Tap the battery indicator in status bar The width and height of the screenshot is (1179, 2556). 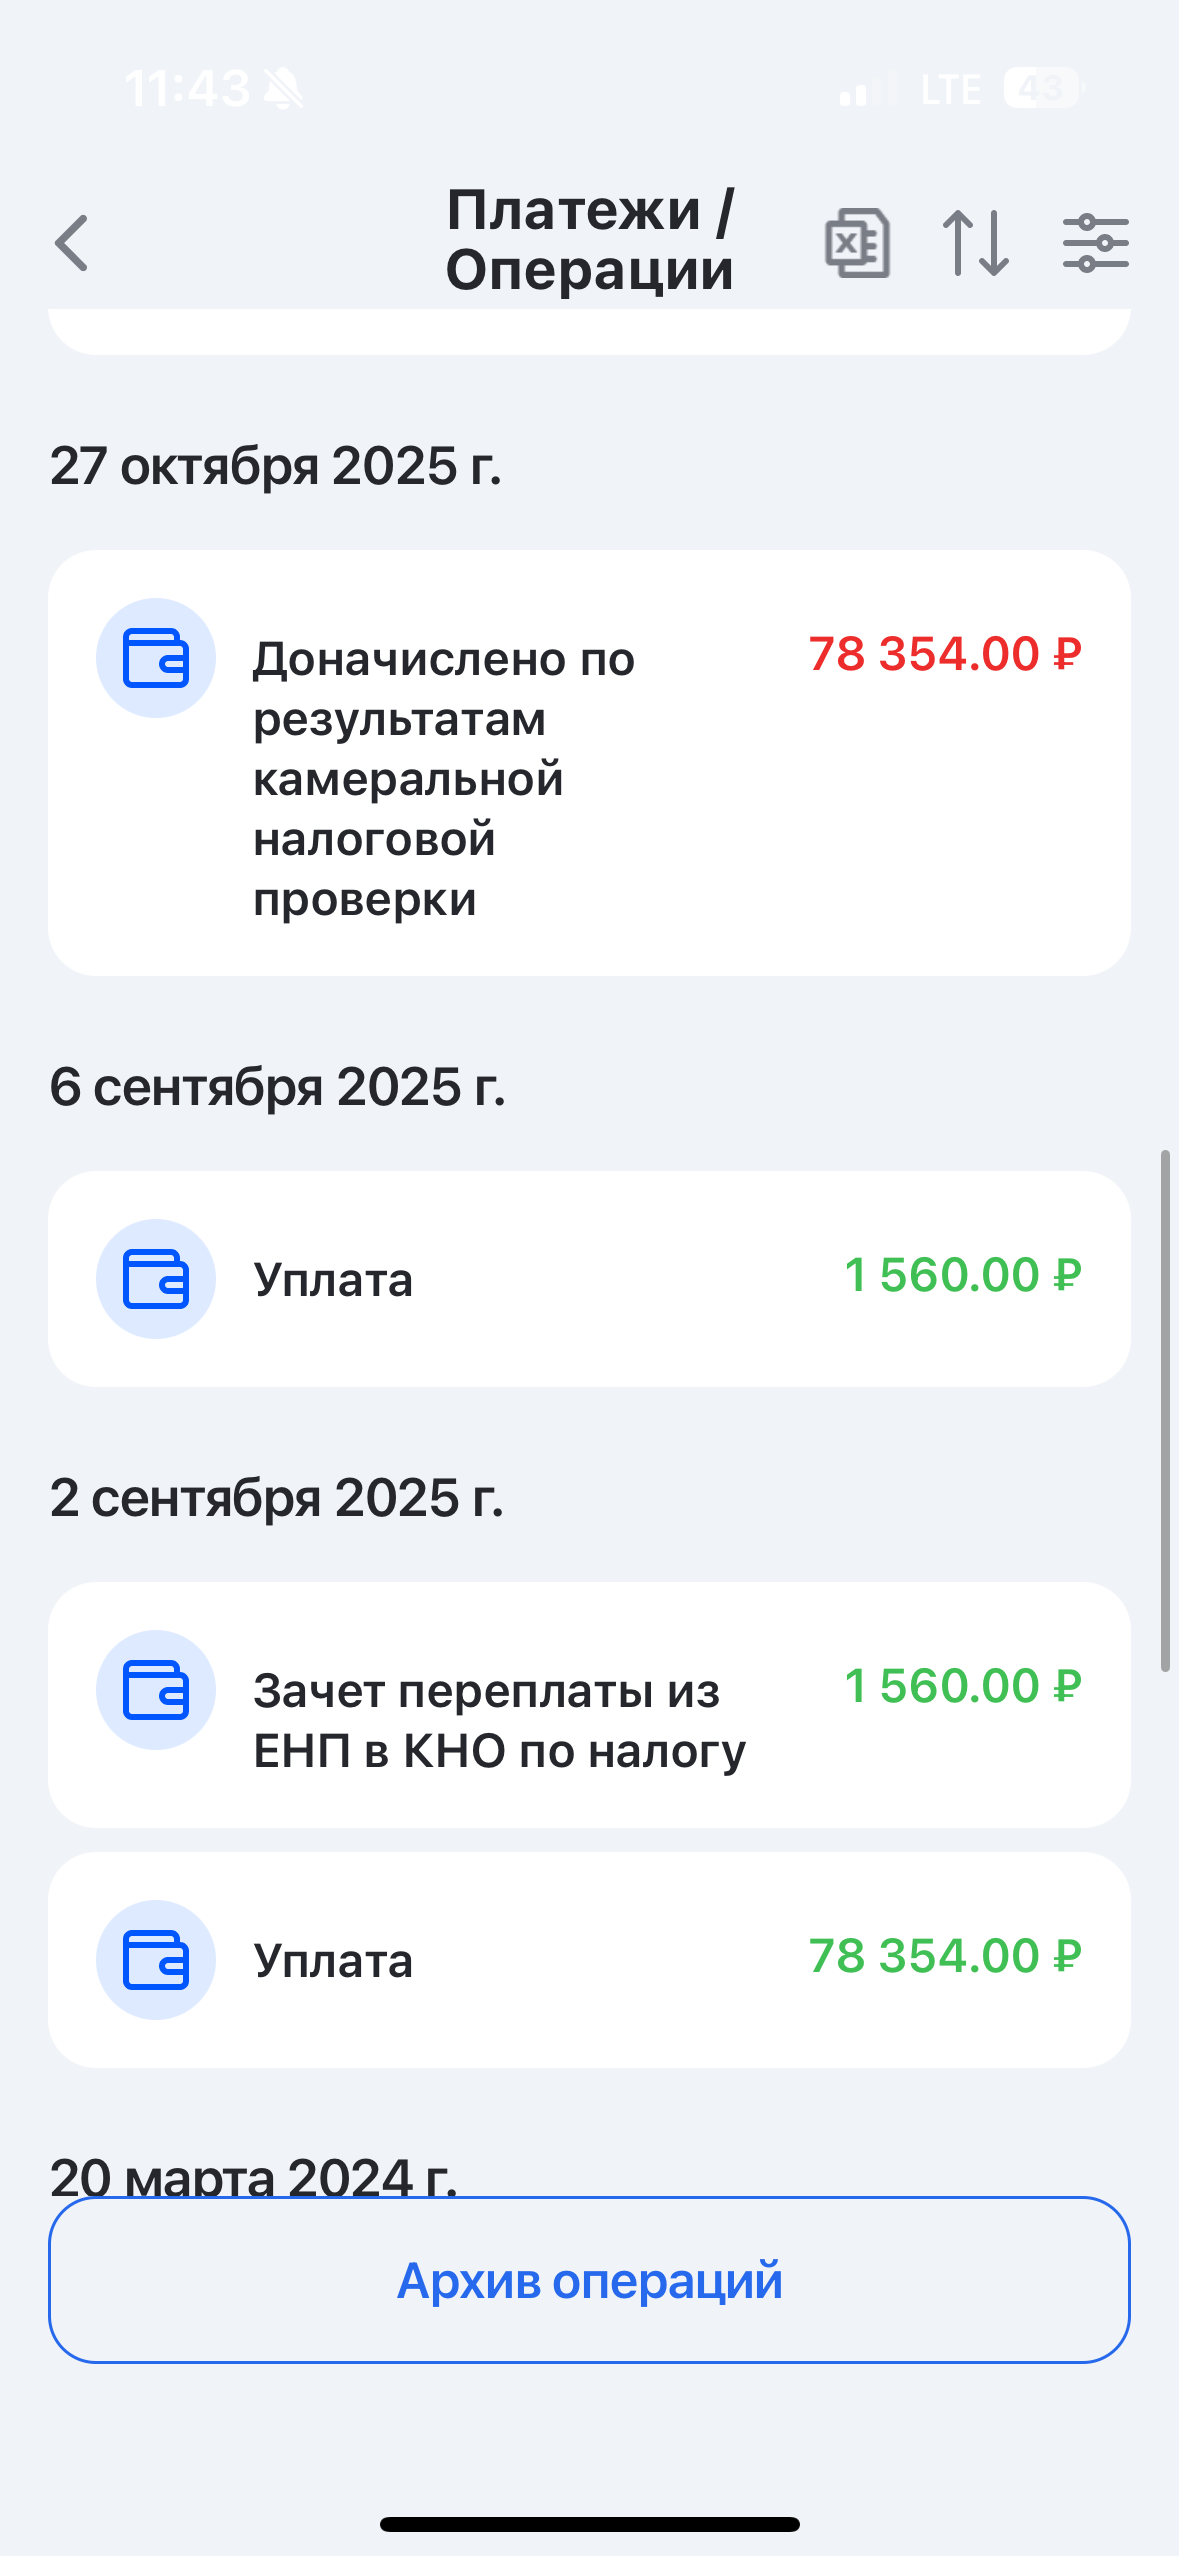point(1042,88)
